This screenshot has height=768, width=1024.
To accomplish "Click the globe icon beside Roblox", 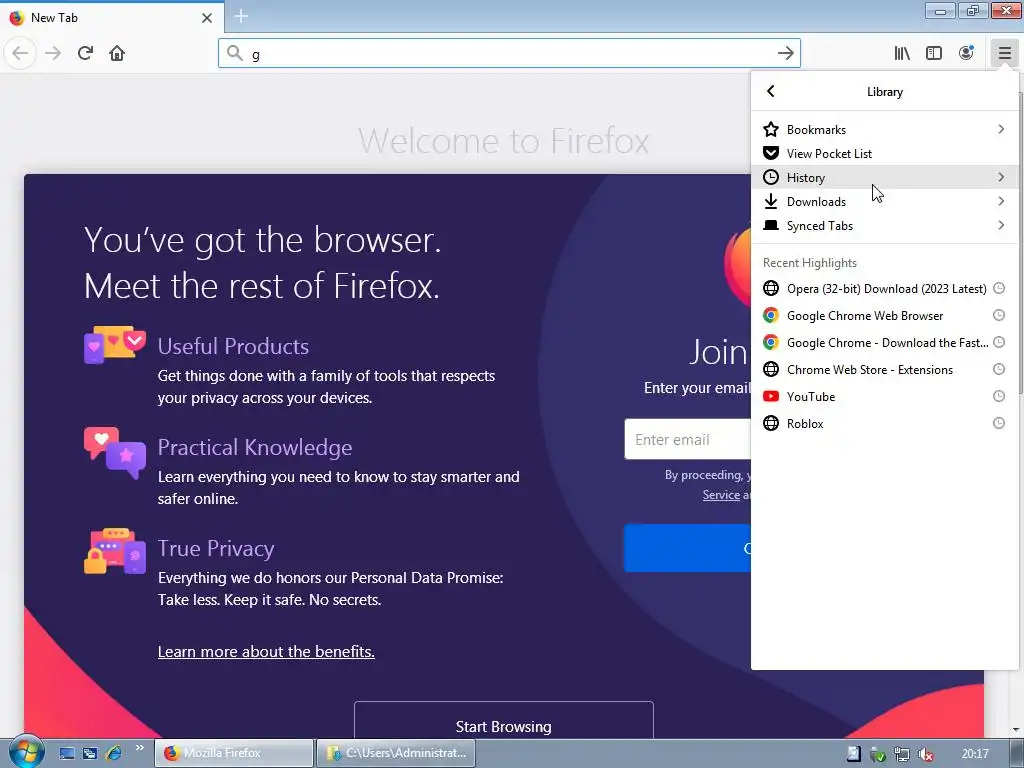I will 771,423.
